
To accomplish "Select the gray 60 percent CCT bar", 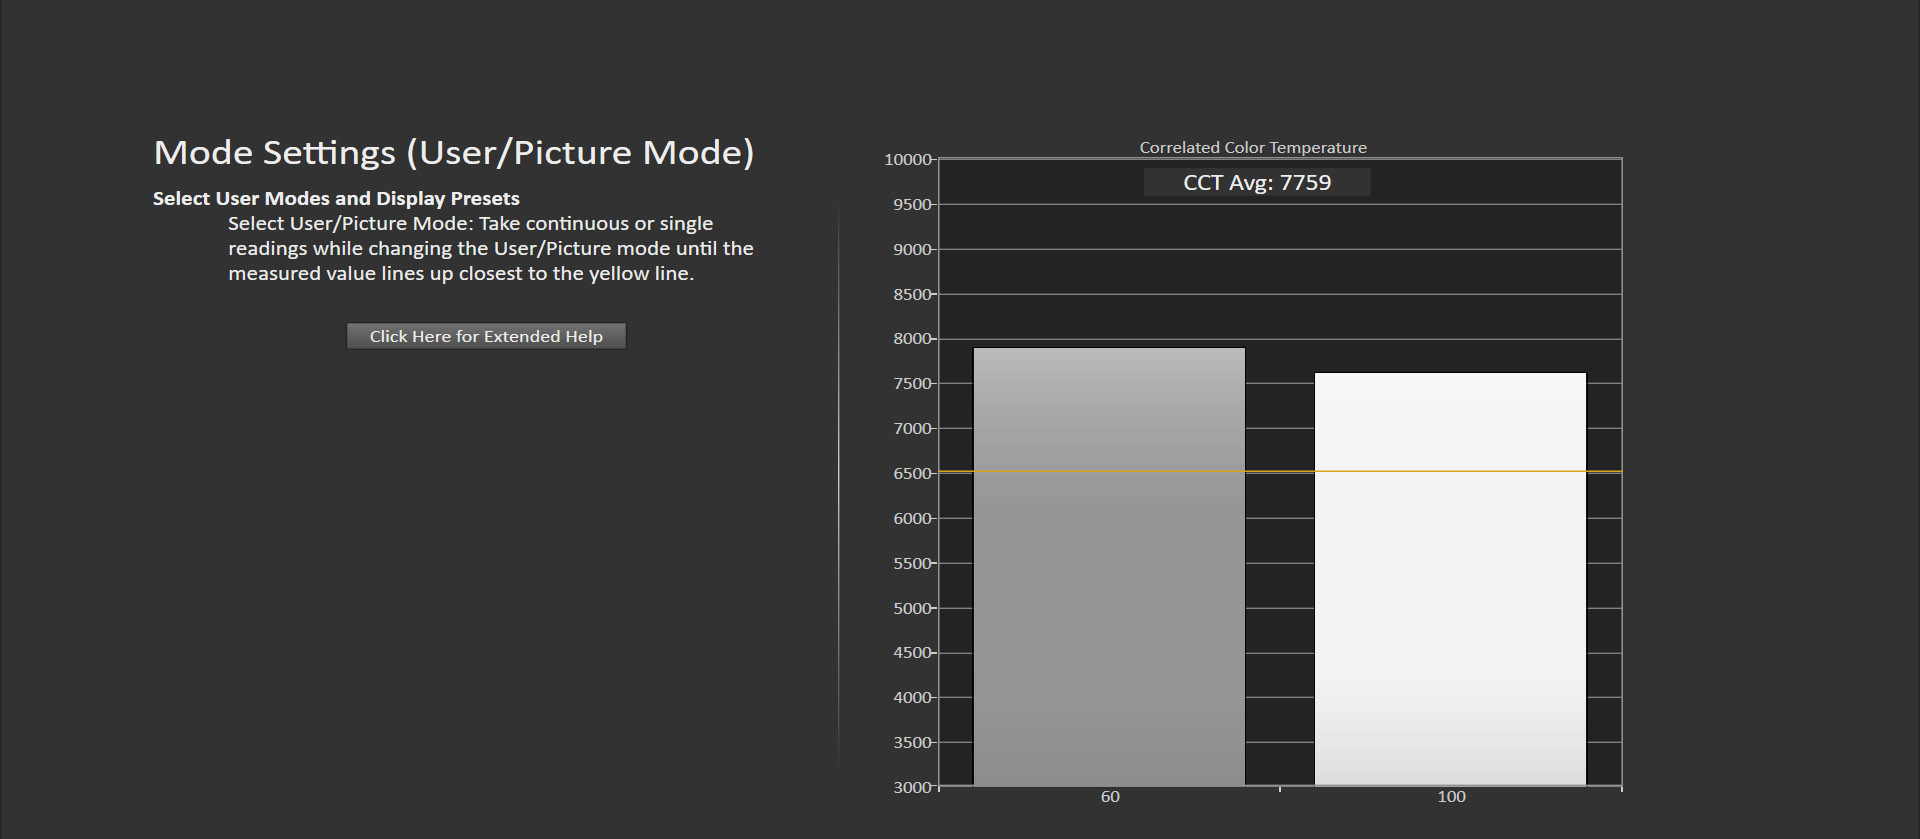I will (1109, 567).
